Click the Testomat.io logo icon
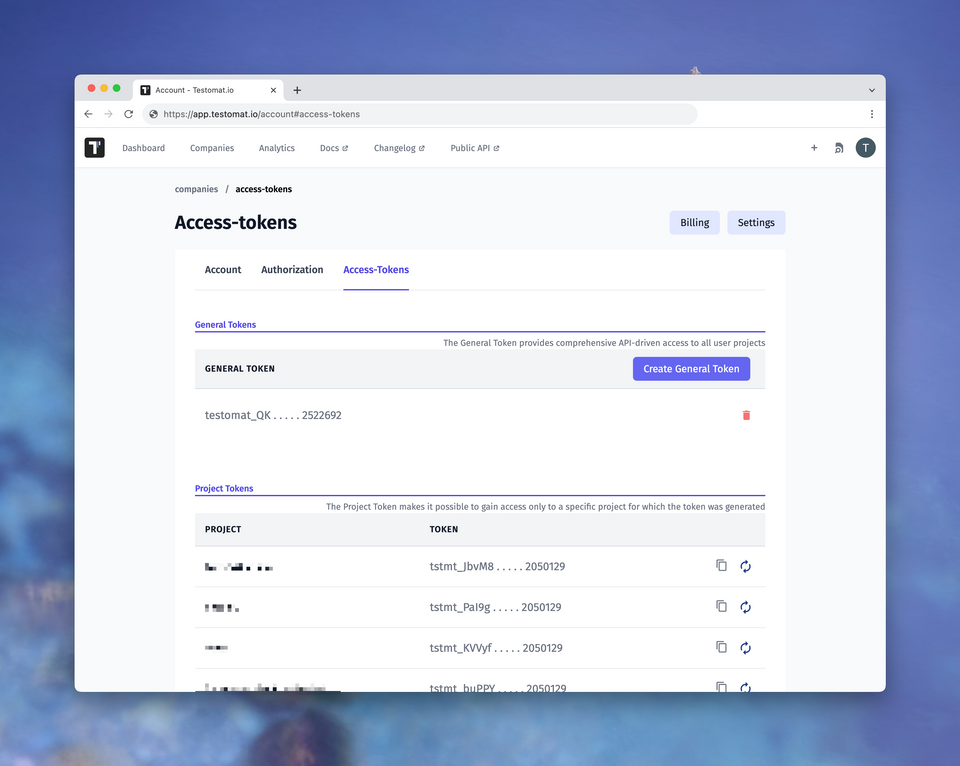Screen dimensions: 960x766 tap(94, 148)
